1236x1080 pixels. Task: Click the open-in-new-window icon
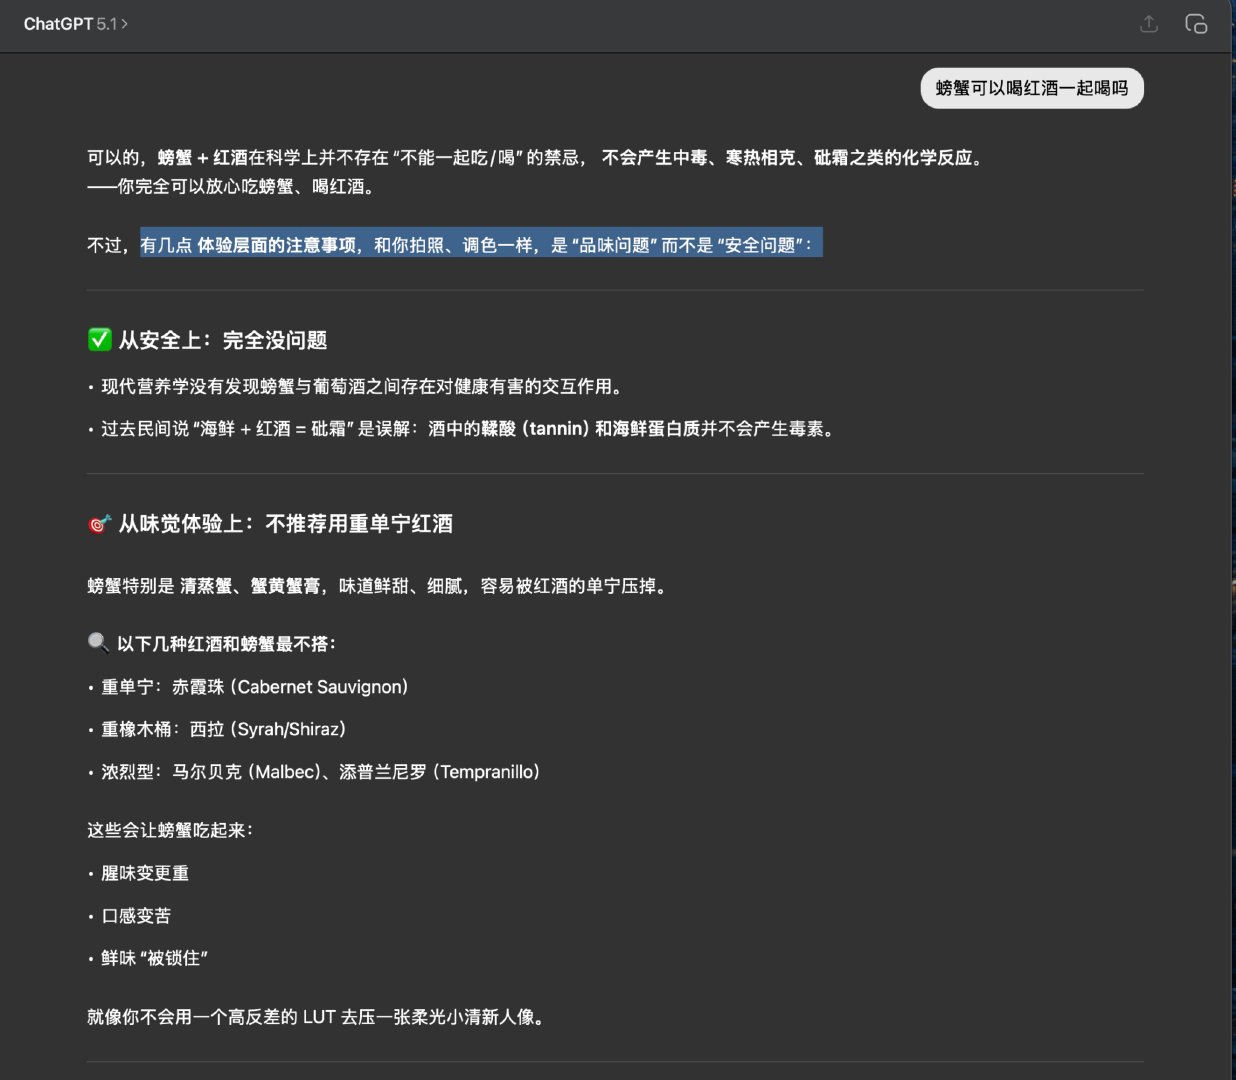[1196, 23]
